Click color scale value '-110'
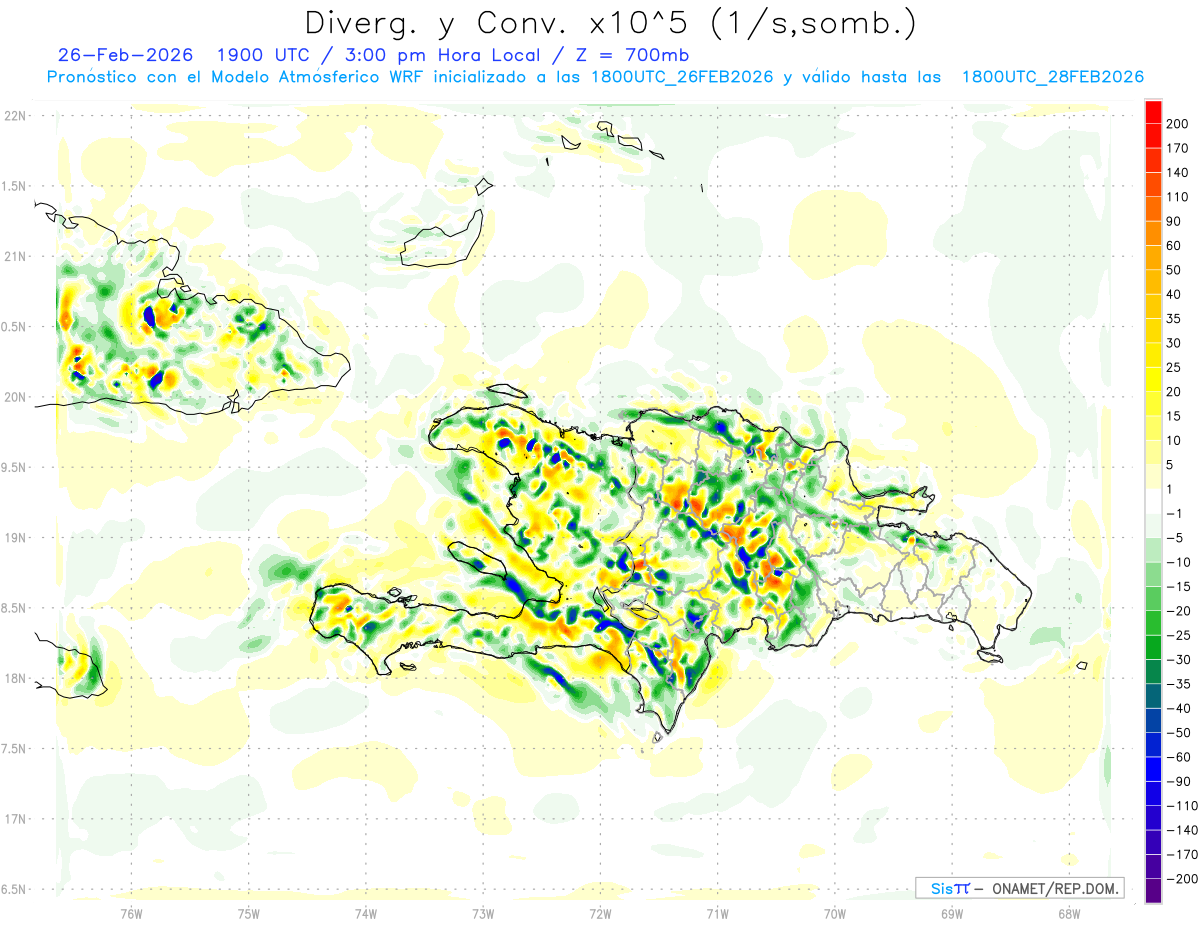The image size is (1200, 927). pyautogui.click(x=1184, y=806)
